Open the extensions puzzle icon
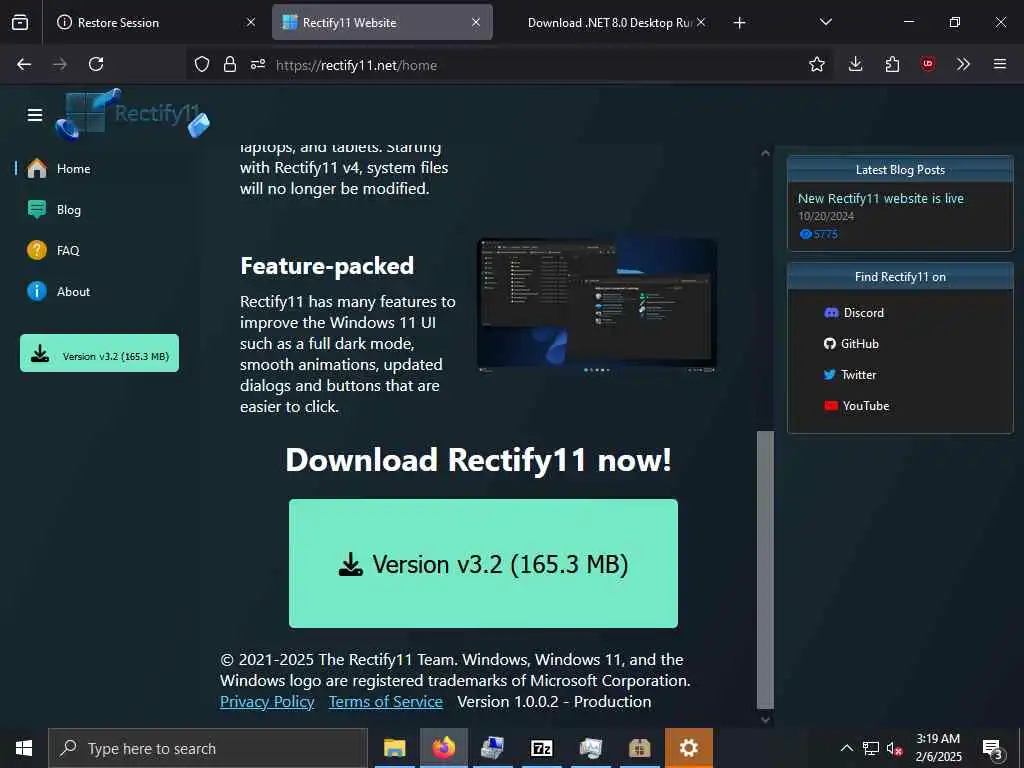The image size is (1024, 768). (x=892, y=64)
